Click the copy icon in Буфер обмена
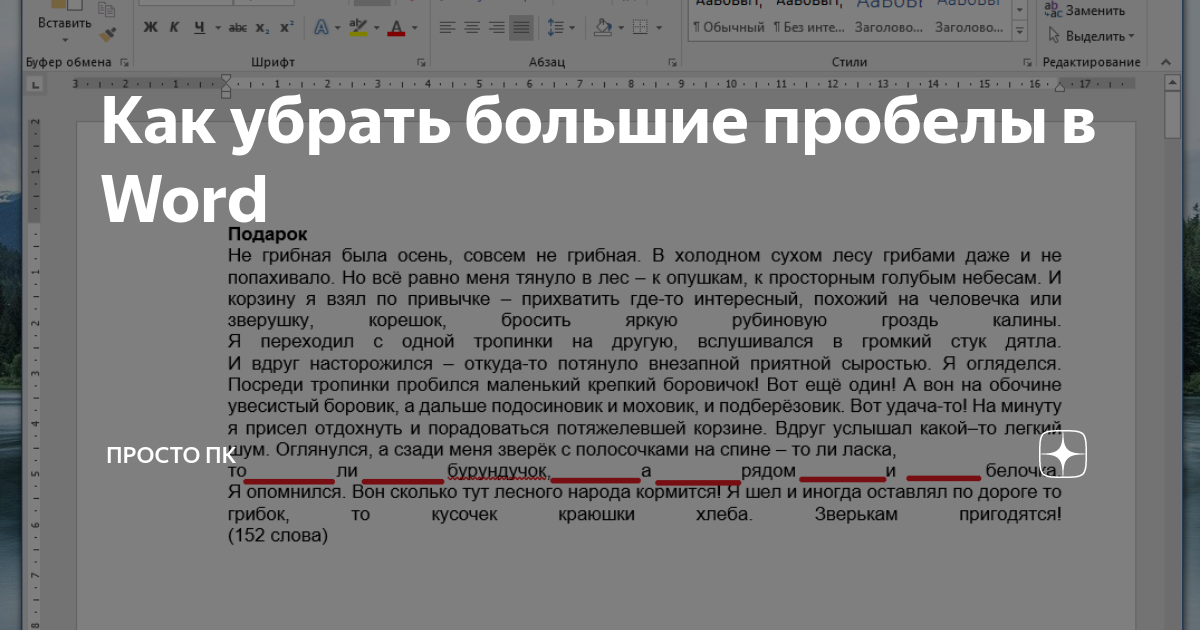This screenshot has width=1200, height=630. 106,9
